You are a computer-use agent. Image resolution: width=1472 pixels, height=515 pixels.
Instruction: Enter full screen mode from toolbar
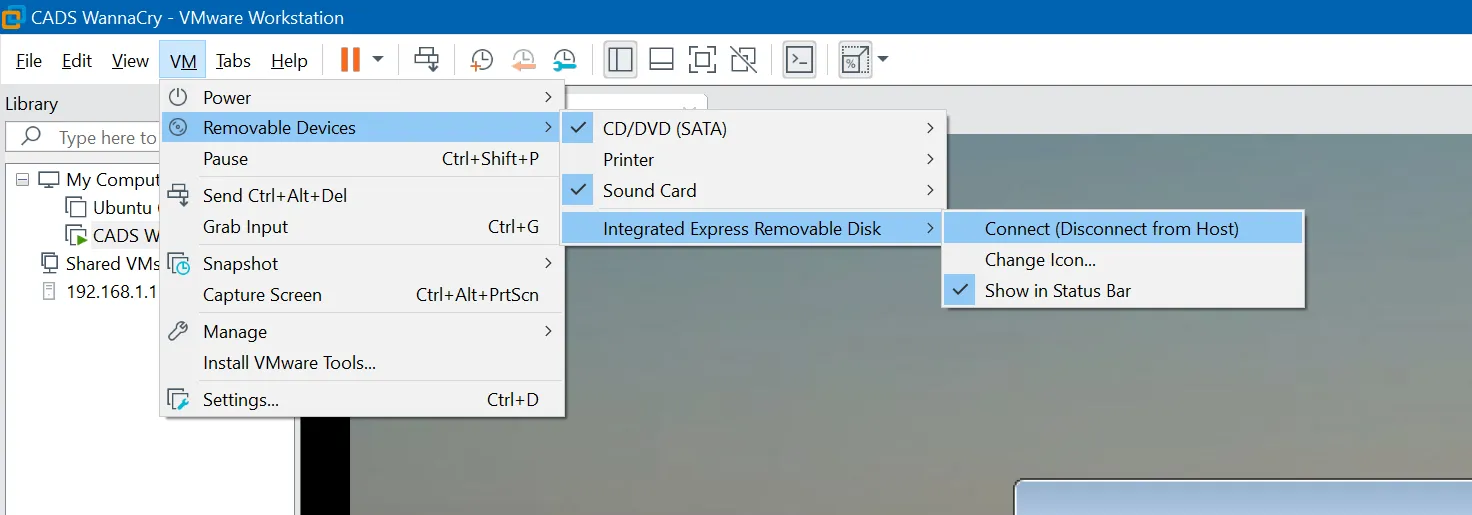click(702, 60)
